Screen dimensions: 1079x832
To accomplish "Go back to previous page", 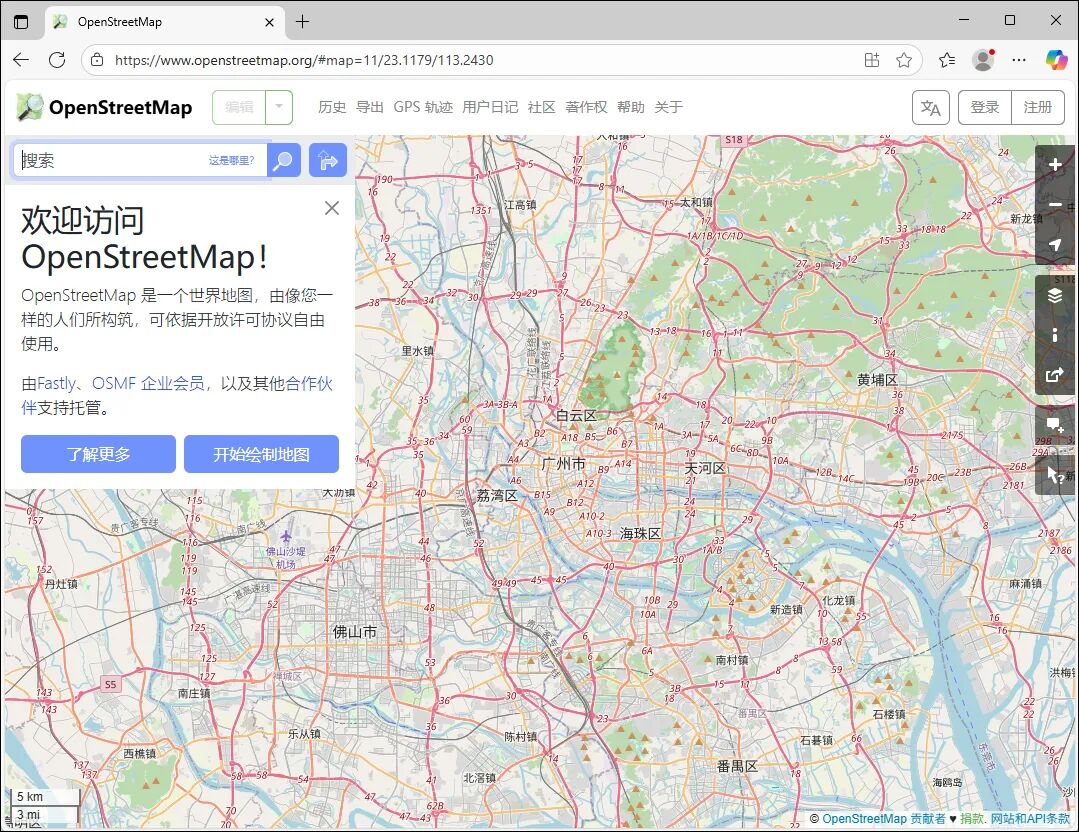I will (21, 60).
